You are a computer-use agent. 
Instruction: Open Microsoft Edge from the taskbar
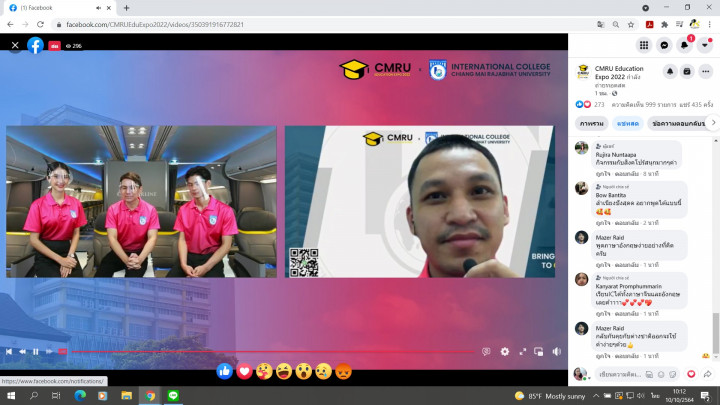(80, 395)
